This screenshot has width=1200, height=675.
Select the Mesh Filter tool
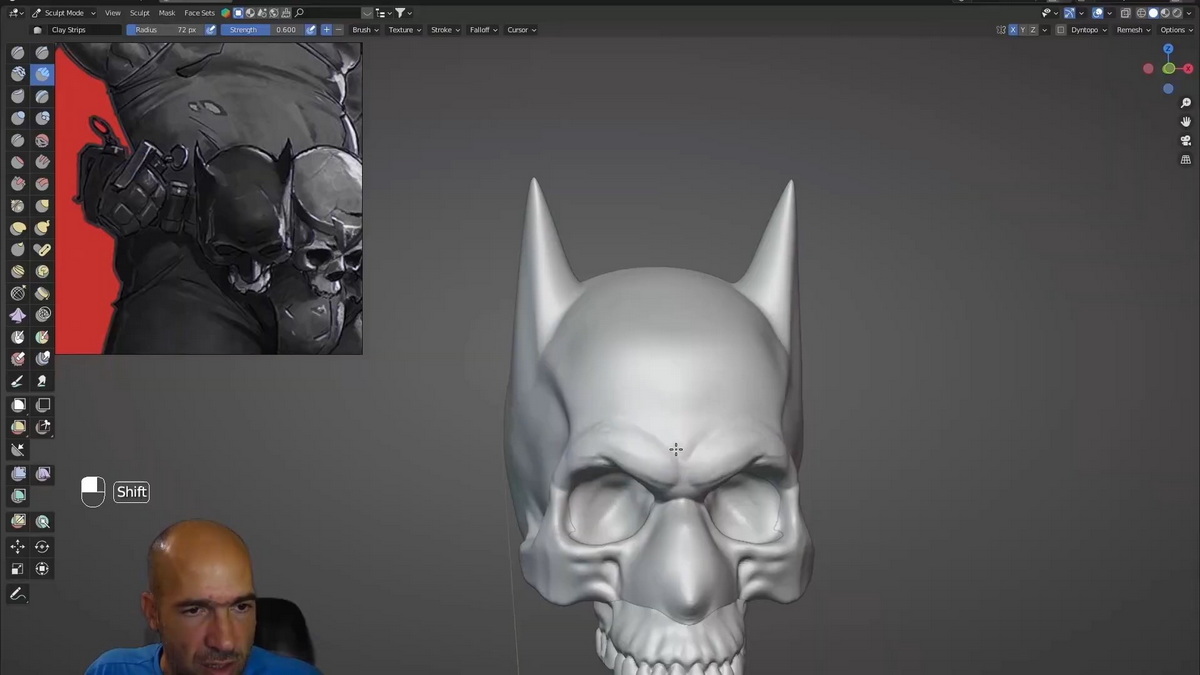(18, 474)
